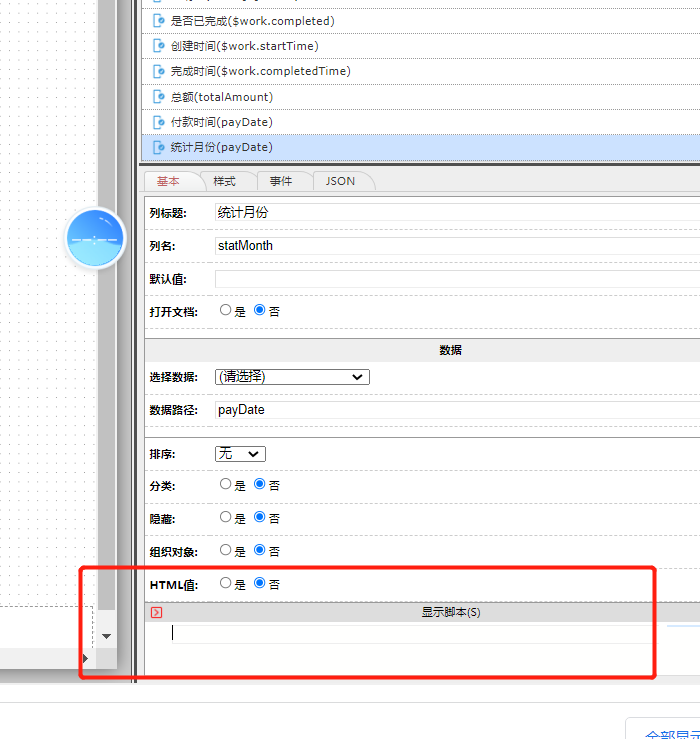Click the icon beside 创建时间($work.startTime)
Viewport: 700px width, 739px height.
pyautogui.click(x=159, y=46)
